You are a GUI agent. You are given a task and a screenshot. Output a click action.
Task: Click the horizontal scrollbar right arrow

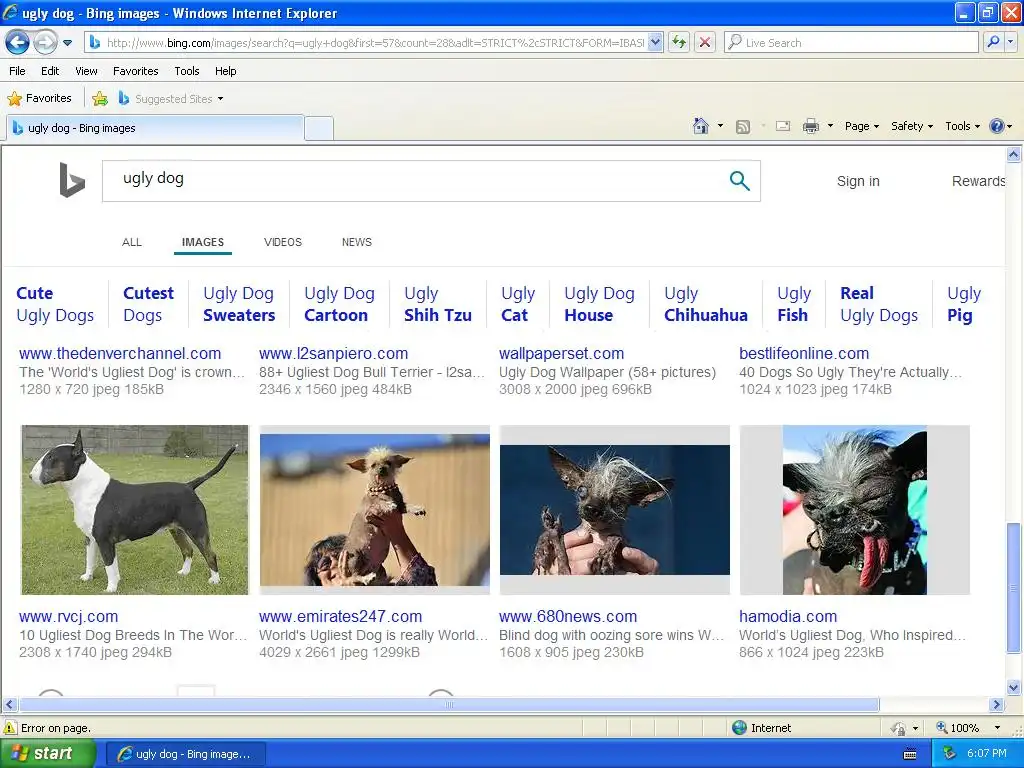[997, 705]
